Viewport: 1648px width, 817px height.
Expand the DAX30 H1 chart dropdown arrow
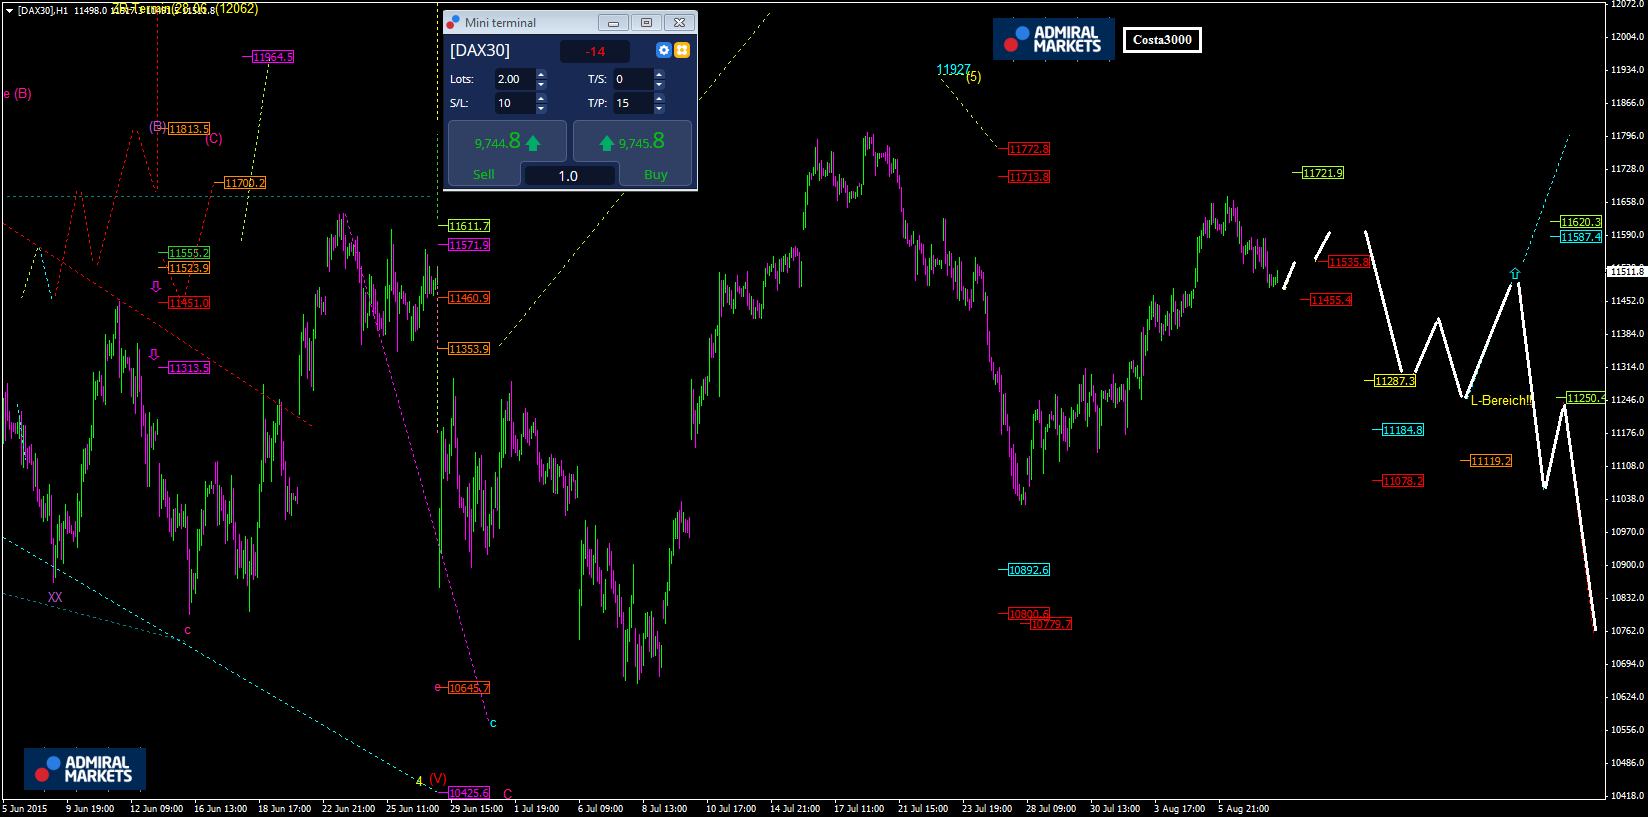tap(9, 11)
